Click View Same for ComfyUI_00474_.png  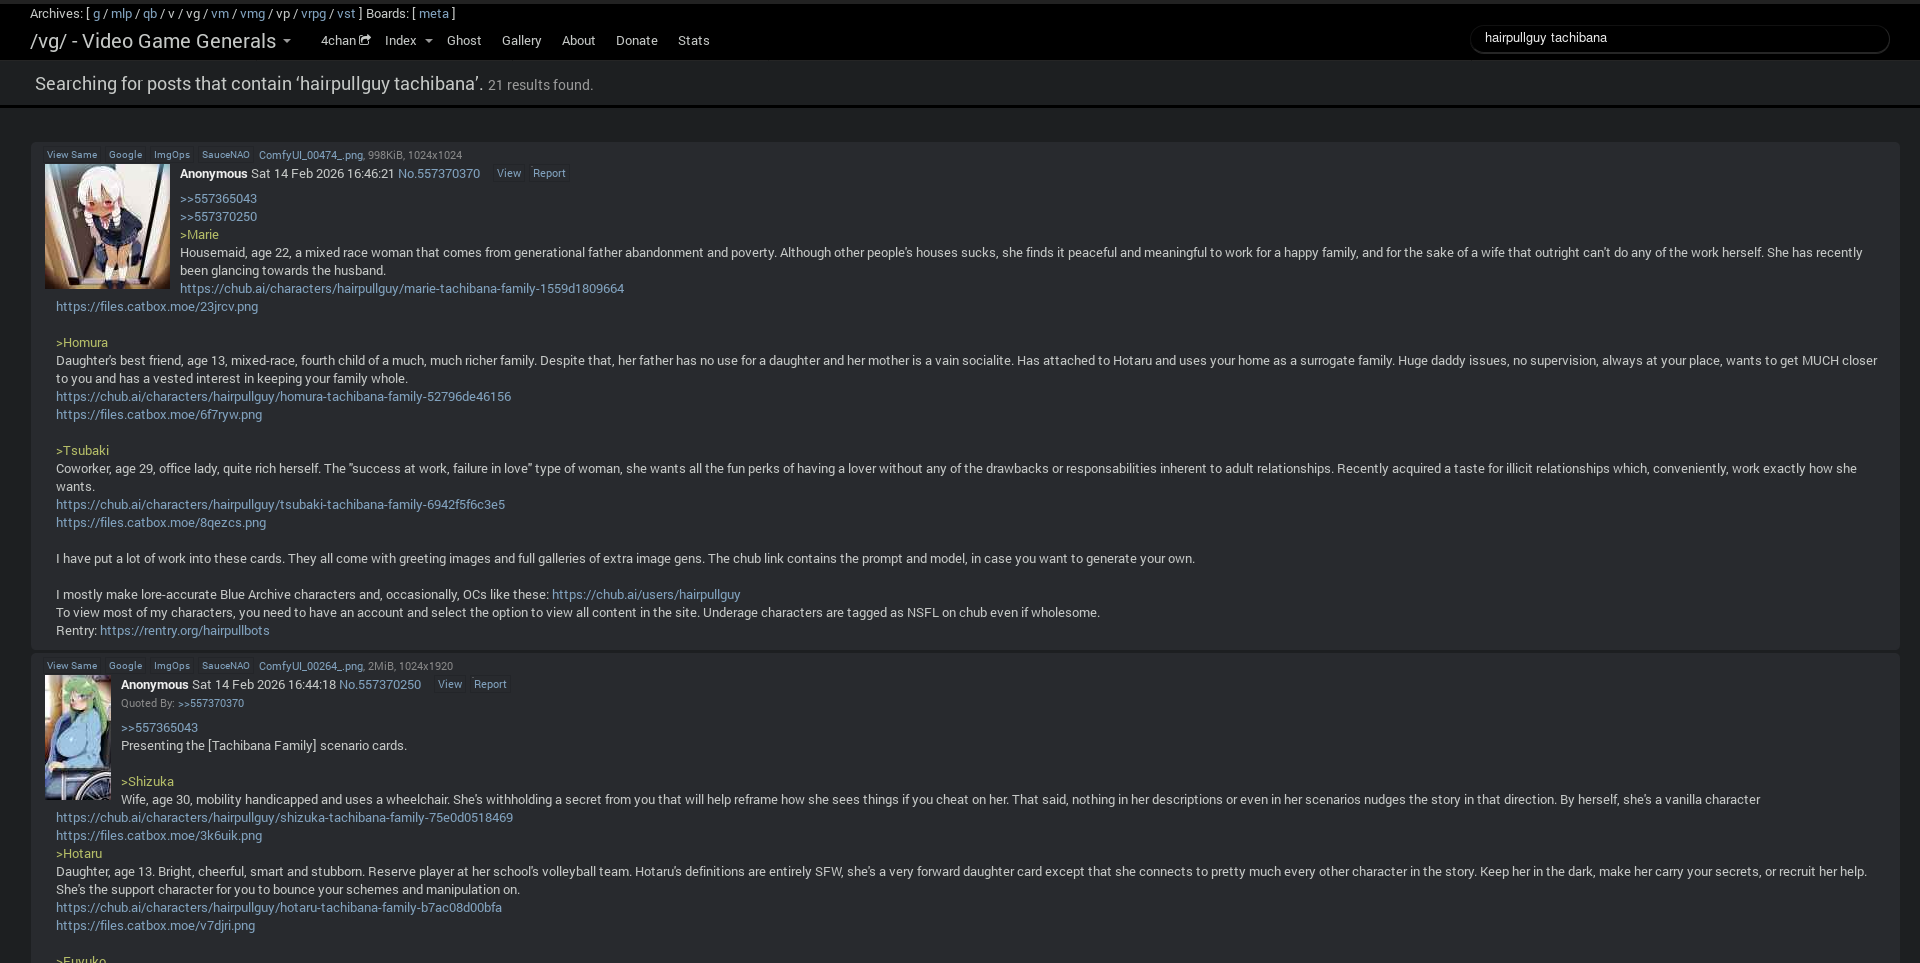(72, 155)
